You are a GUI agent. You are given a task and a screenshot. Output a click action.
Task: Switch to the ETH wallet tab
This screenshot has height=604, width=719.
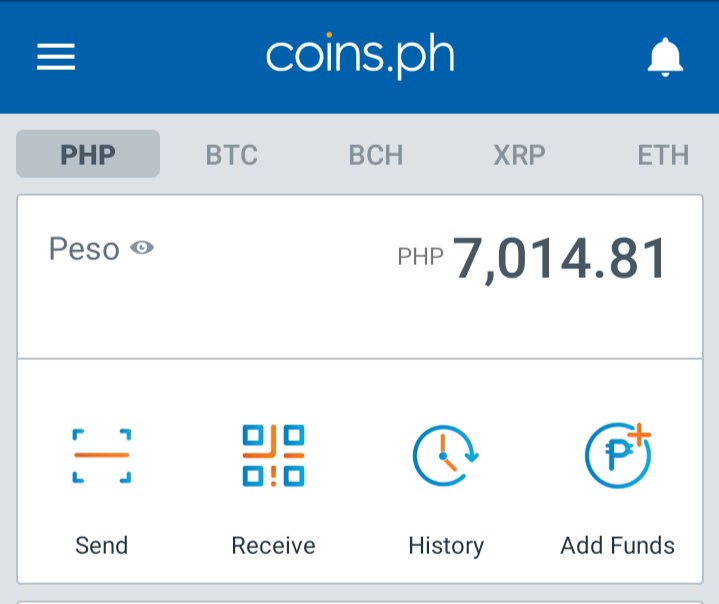(663, 155)
